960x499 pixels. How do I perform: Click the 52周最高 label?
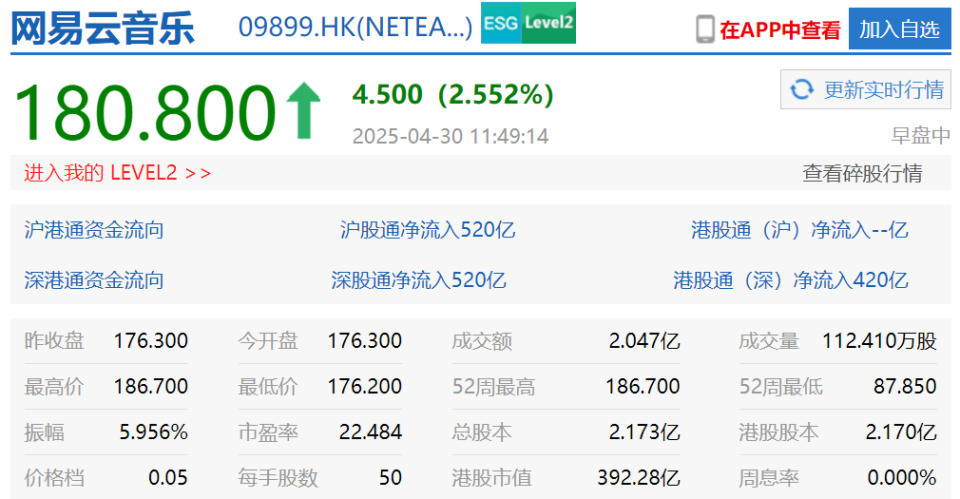point(493,386)
